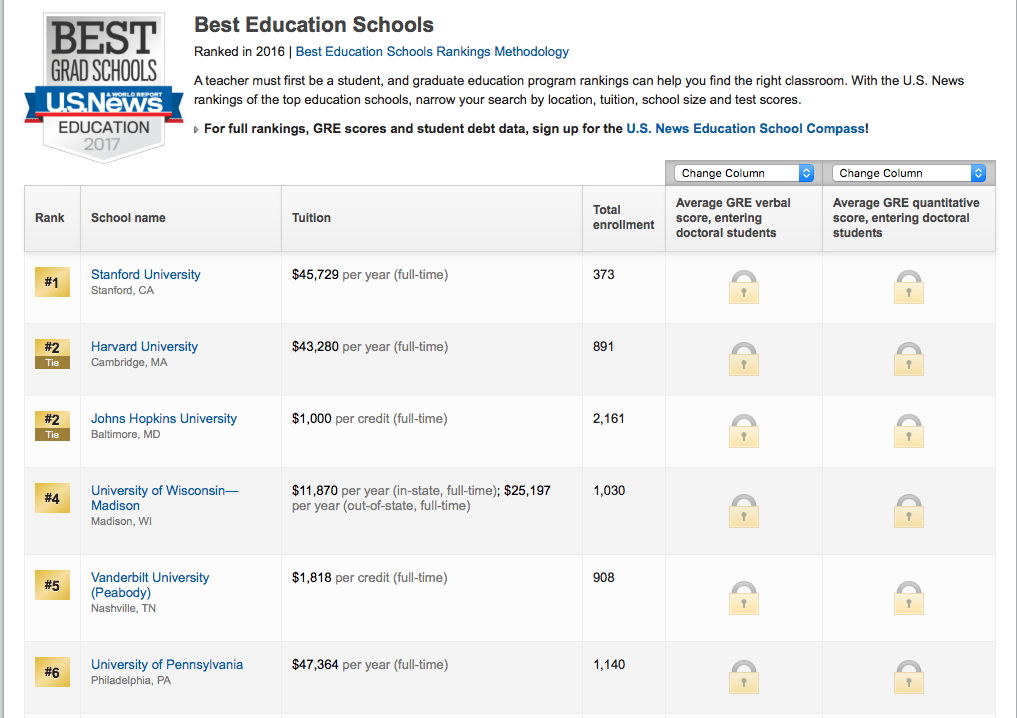The width and height of the screenshot is (1017, 718).
Task: Click Johns Hopkins' locked GRE verbal icon
Action: [743, 431]
